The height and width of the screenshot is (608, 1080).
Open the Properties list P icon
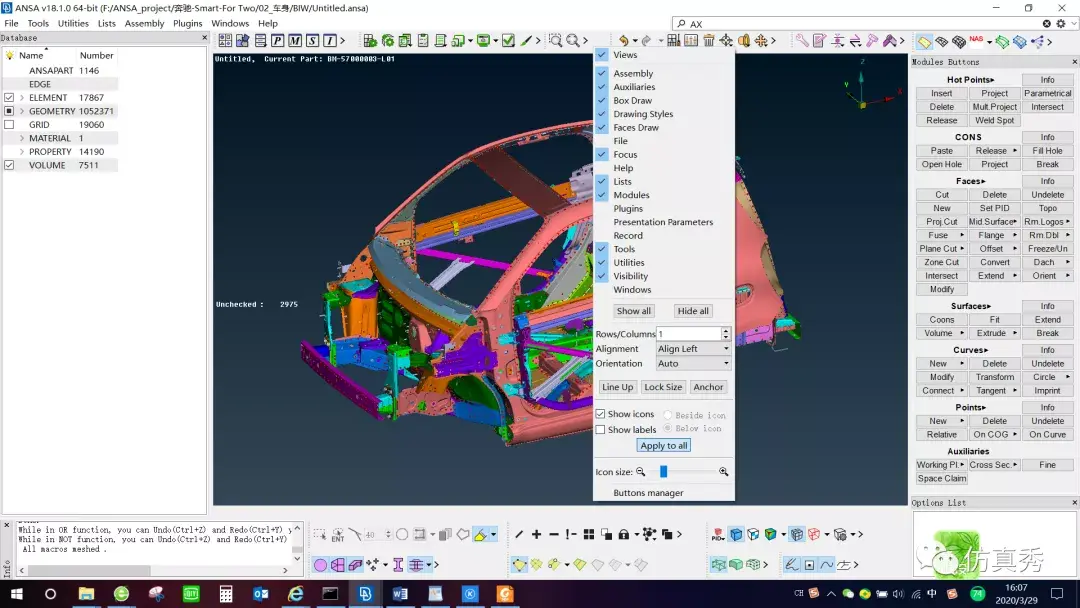coord(278,41)
